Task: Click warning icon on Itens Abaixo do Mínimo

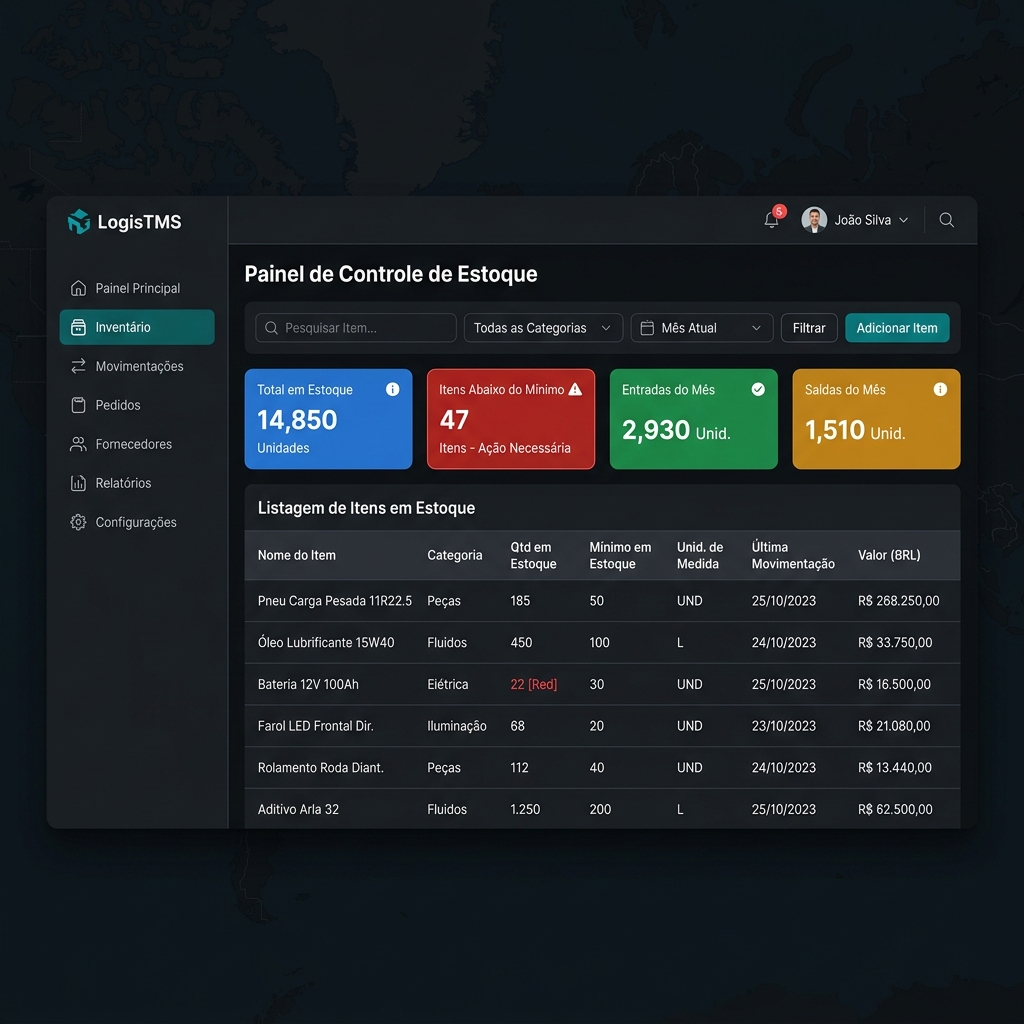Action: (575, 389)
